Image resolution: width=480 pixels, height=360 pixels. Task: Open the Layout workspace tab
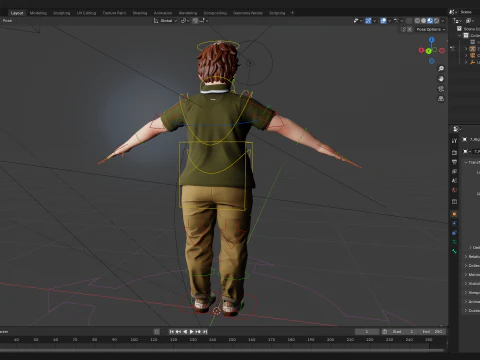[x=17, y=13]
